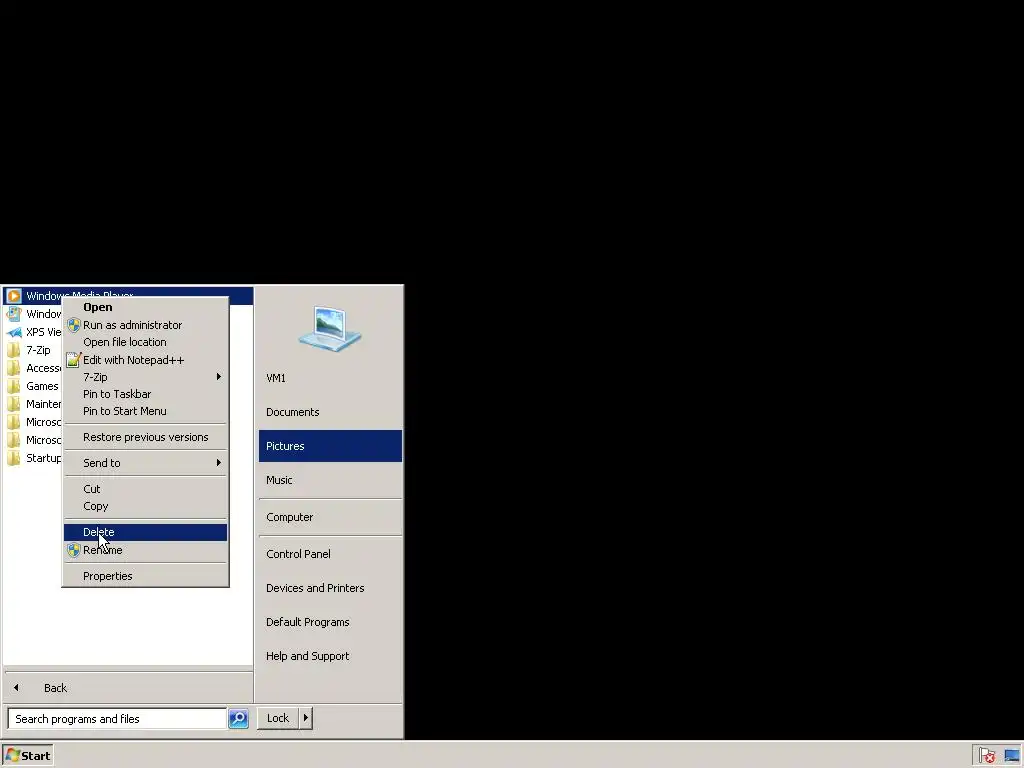The width and height of the screenshot is (1024, 768).
Task: Open the VM1 user folder link
Action: point(330,378)
